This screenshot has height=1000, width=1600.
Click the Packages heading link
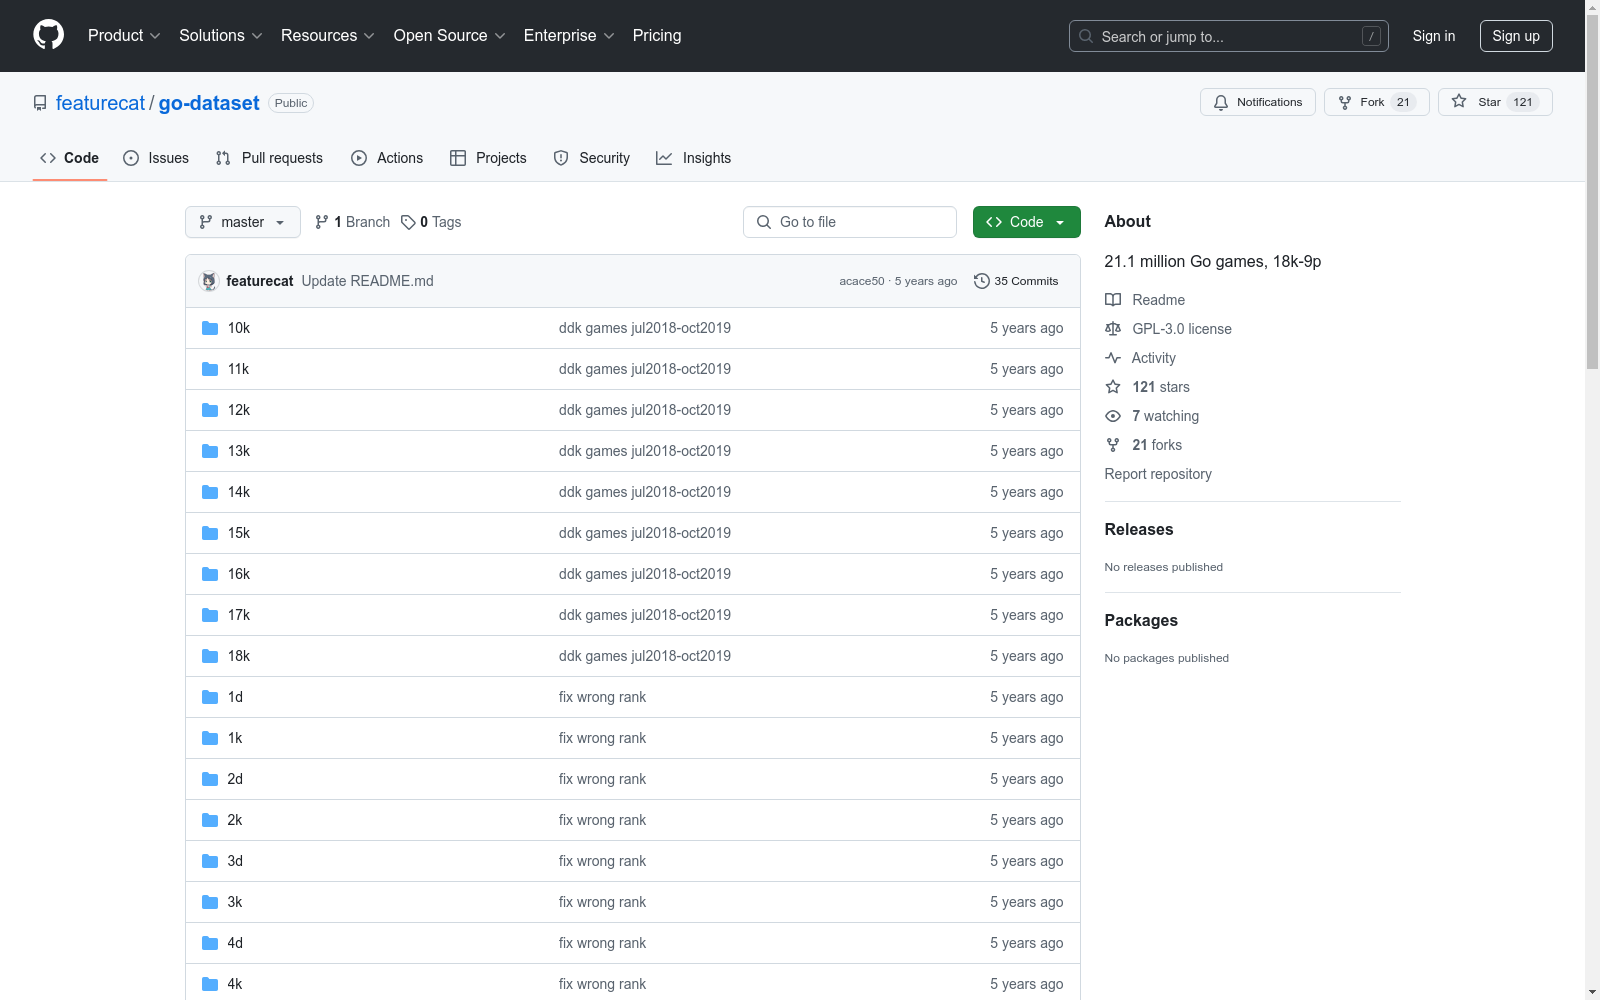click(x=1141, y=621)
